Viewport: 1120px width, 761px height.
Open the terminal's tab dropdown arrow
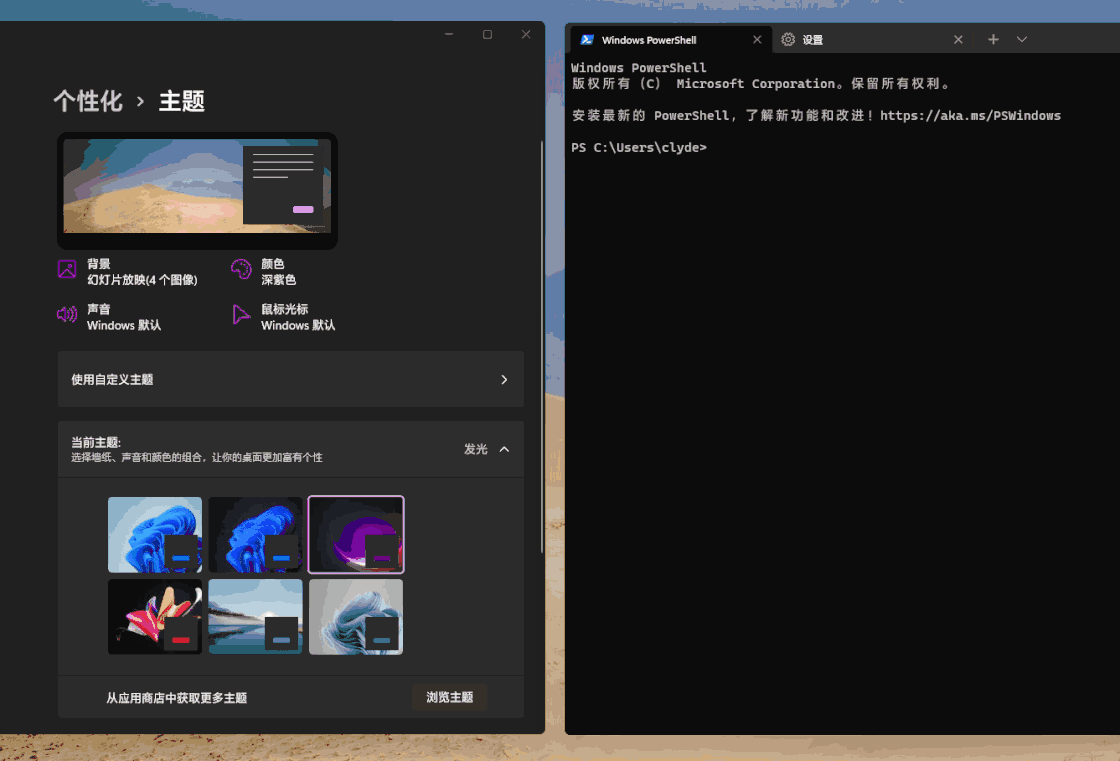1022,39
